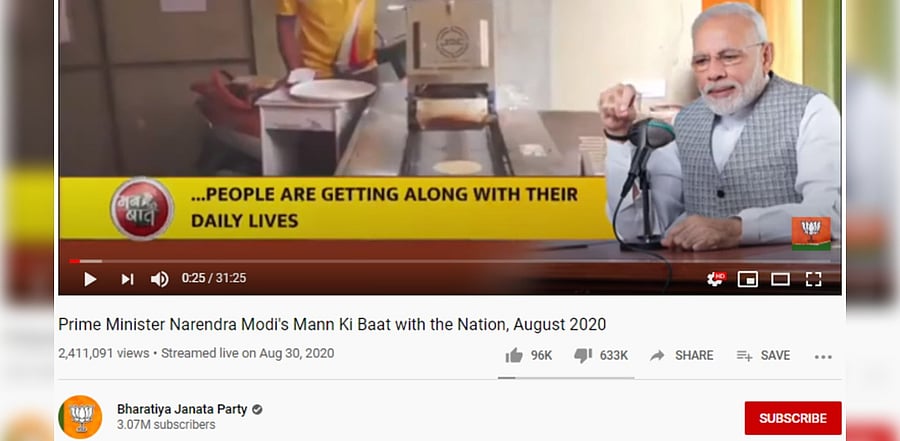Screen dimensions: 900x441
Task: Switch to theater mode view
Action: [x=780, y=279]
